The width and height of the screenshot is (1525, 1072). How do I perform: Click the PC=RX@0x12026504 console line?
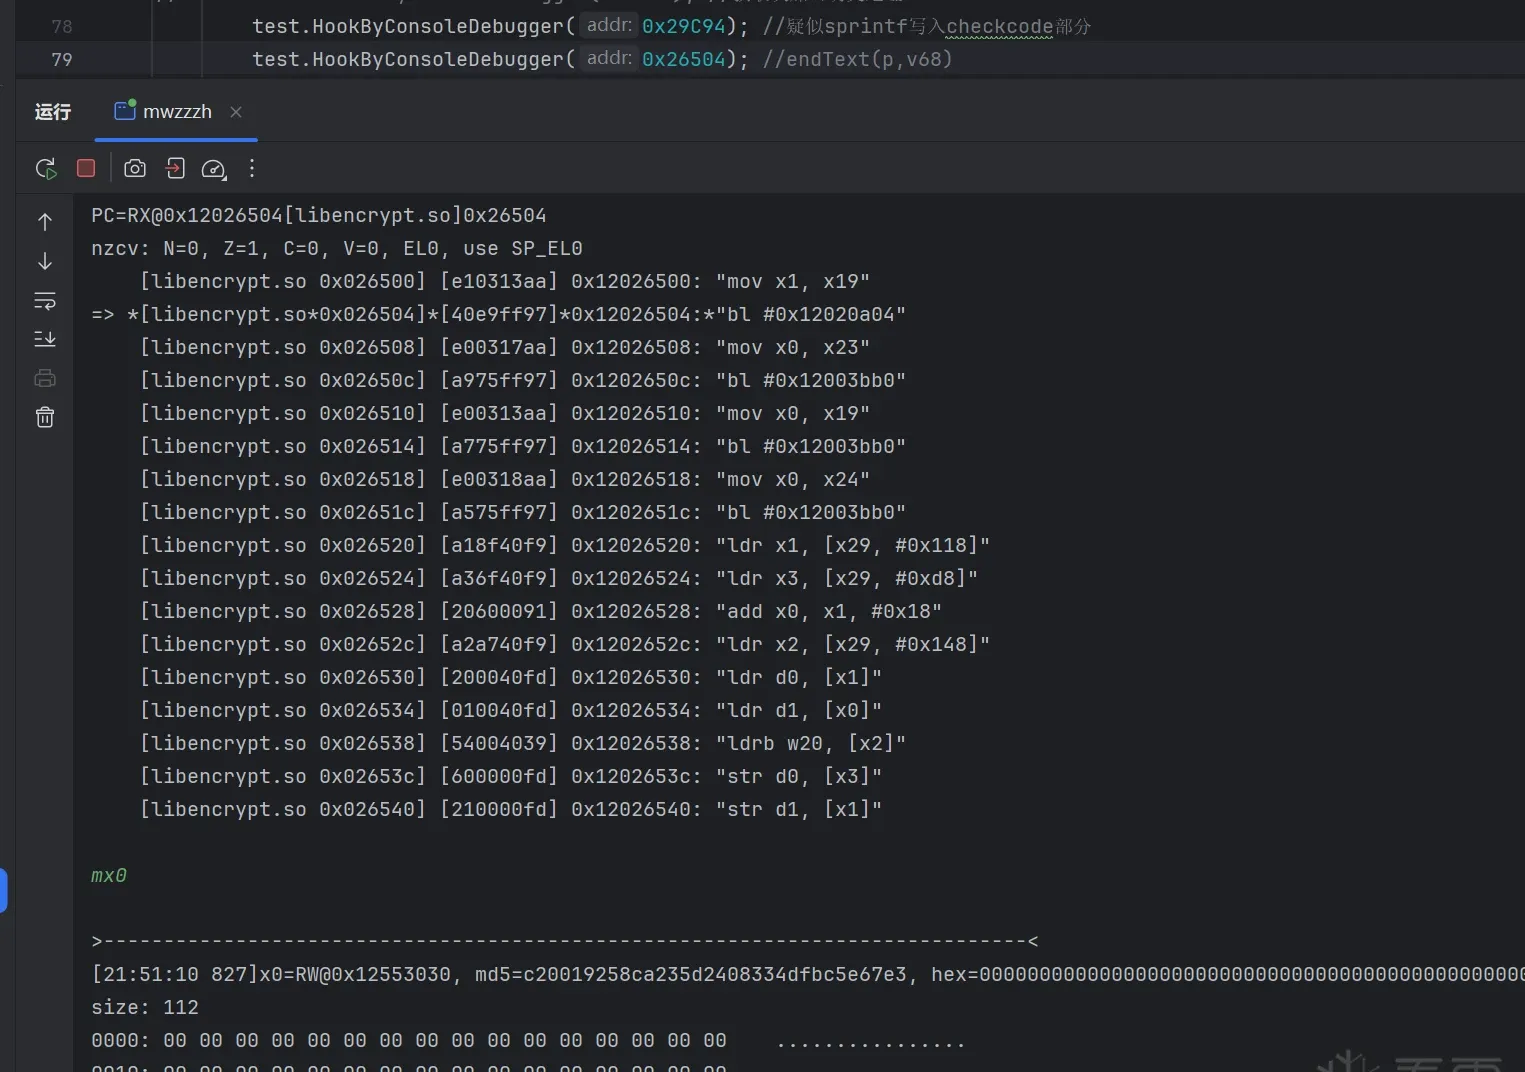319,215
